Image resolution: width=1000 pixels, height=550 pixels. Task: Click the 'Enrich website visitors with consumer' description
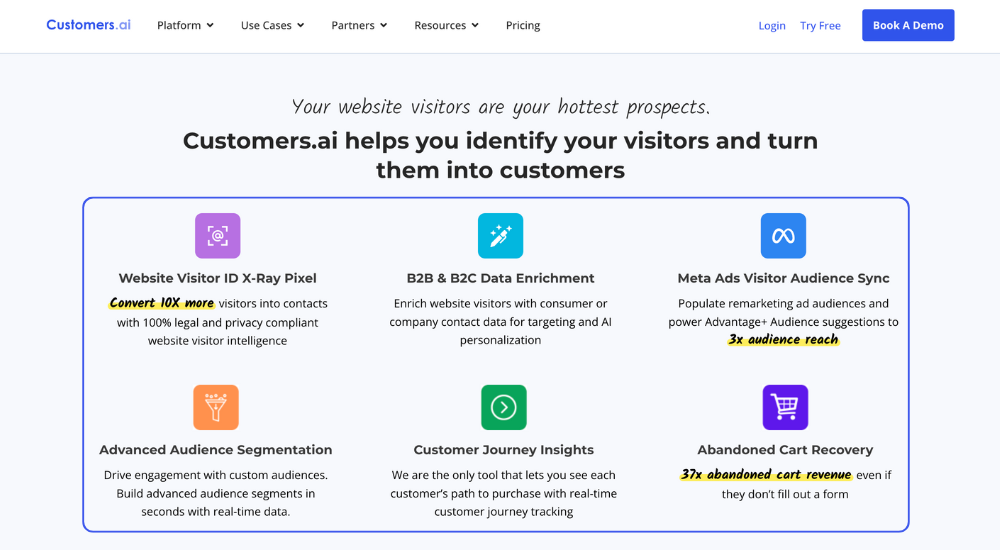tap(501, 322)
